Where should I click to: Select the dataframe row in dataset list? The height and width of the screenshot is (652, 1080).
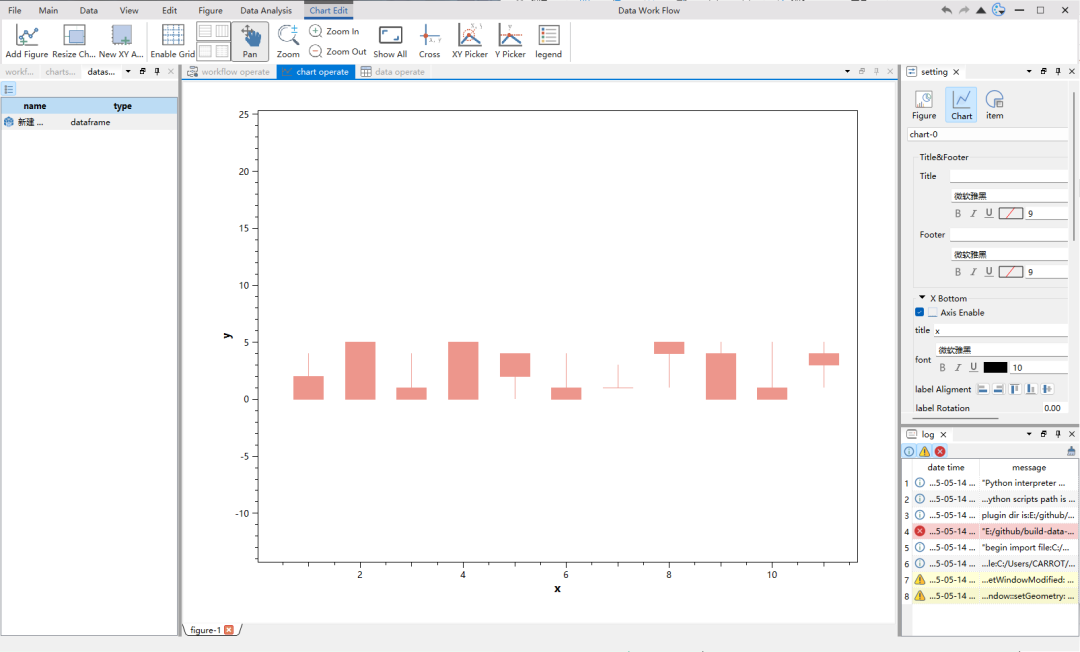point(89,122)
